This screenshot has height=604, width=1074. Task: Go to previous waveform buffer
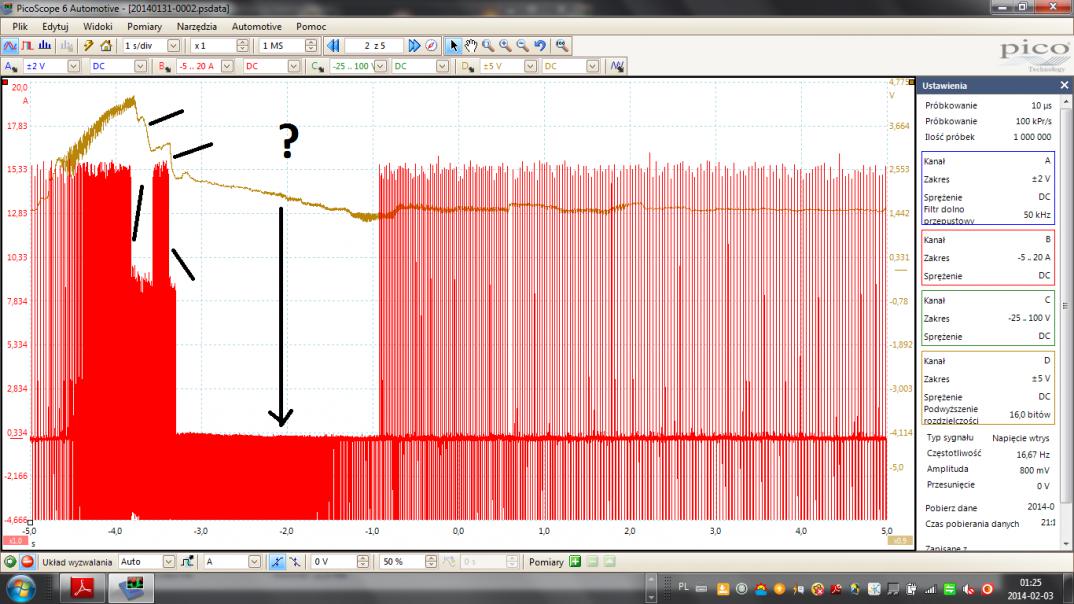pos(334,46)
